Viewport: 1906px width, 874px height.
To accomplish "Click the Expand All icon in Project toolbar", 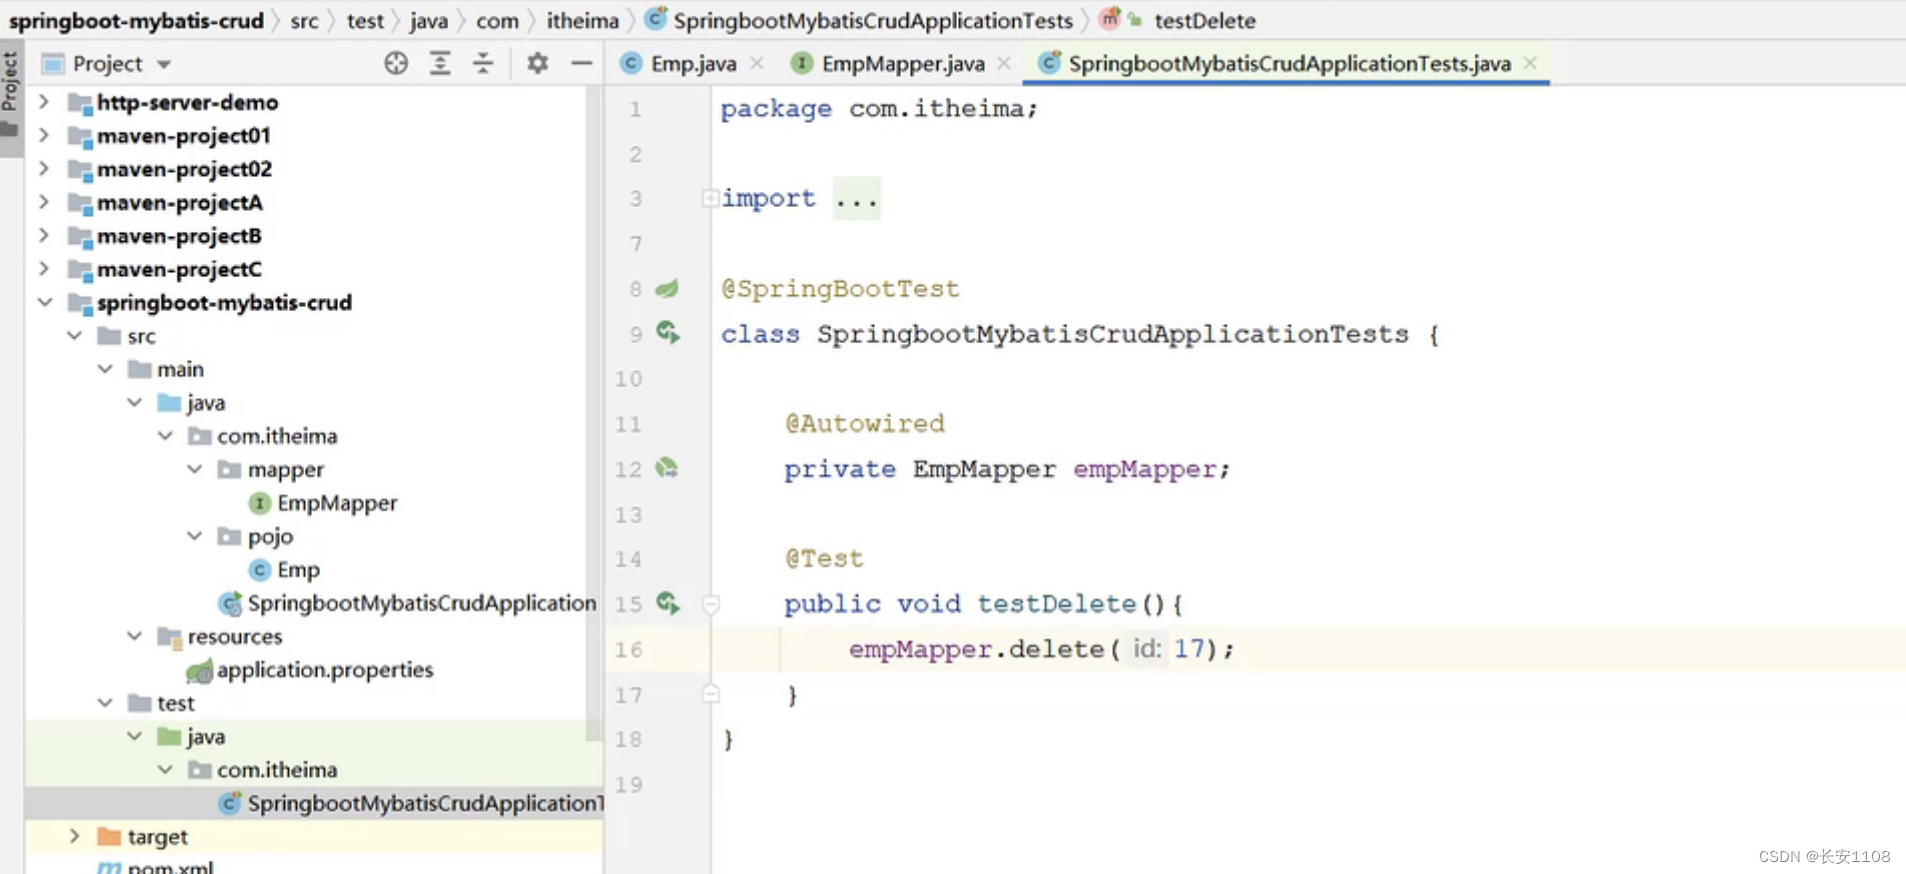I will (440, 63).
